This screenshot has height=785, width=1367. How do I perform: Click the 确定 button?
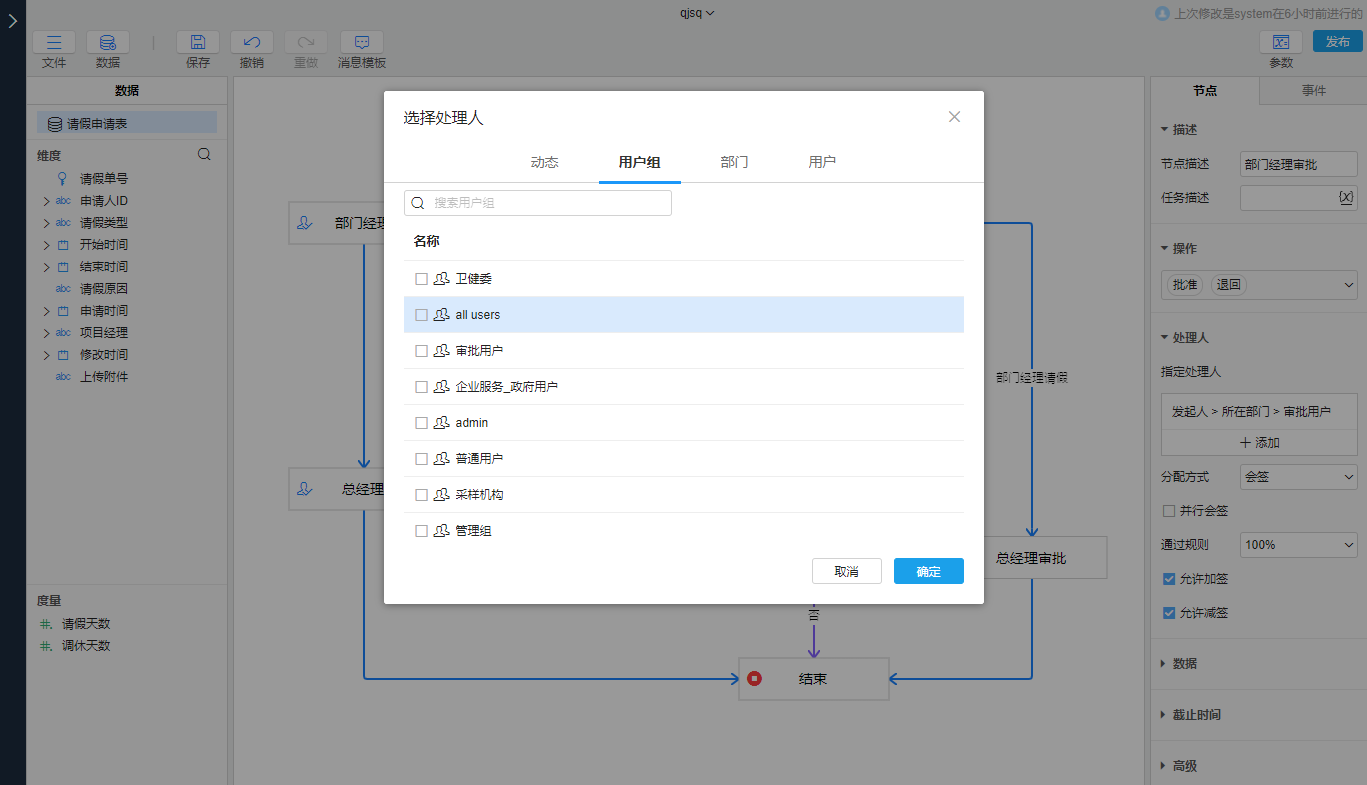point(928,571)
